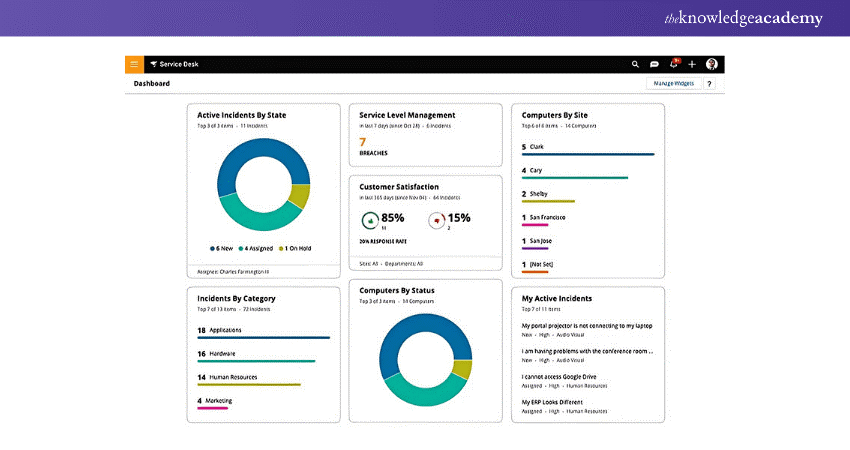Click the green thumbs-up satisfaction icon
Image resolution: width=850 pixels, height=450 pixels.
point(370,219)
